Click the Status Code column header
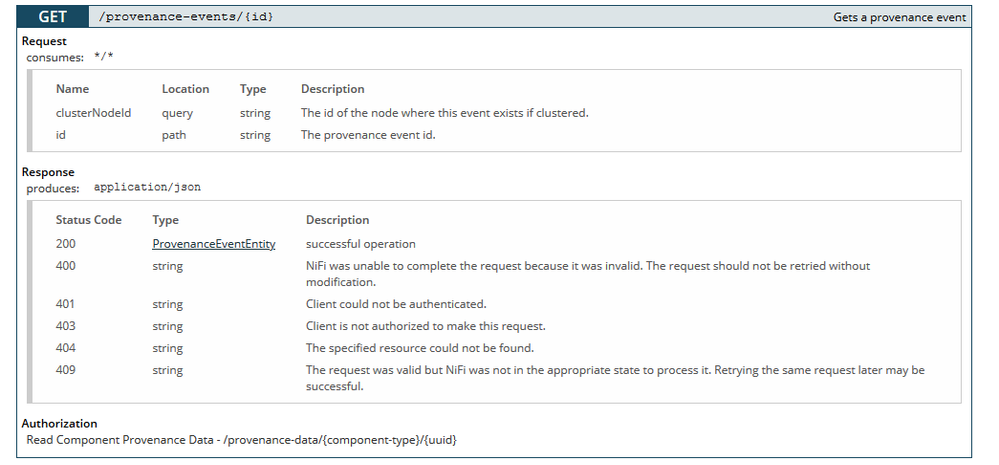Image resolution: width=999 pixels, height=465 pixels. point(88,220)
